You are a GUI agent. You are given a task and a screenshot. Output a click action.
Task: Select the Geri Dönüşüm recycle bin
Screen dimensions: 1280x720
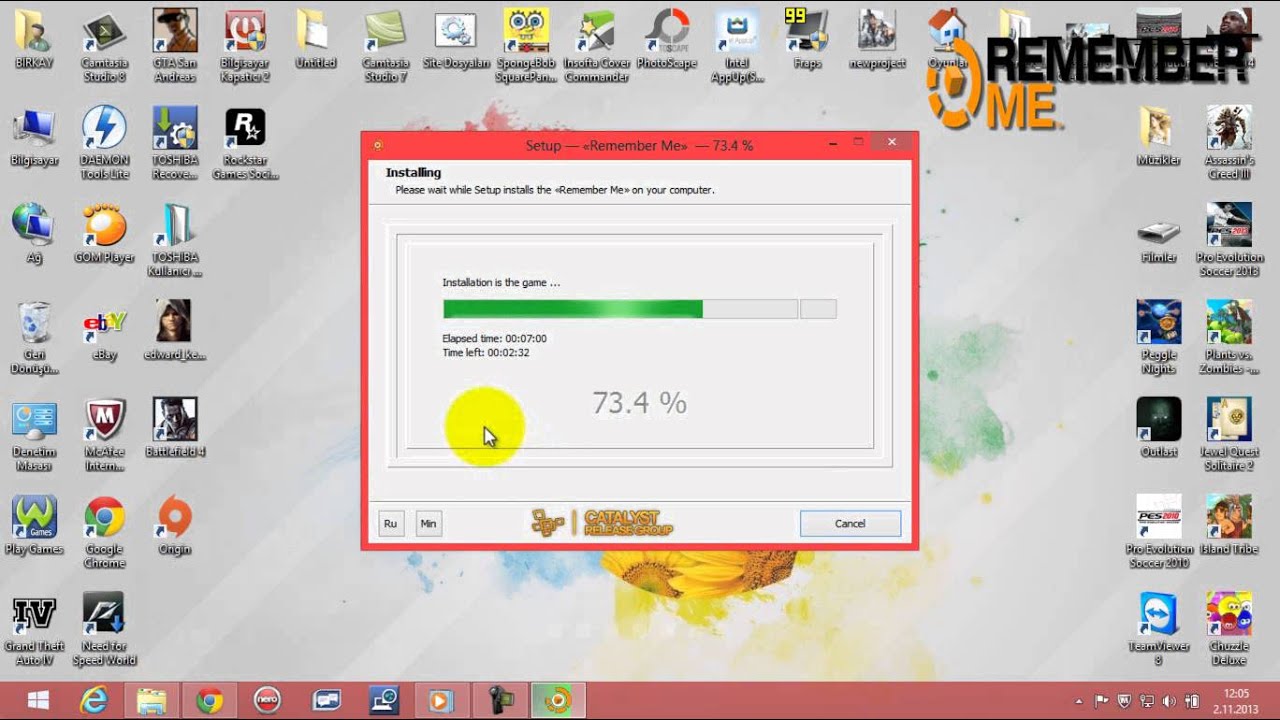34,337
